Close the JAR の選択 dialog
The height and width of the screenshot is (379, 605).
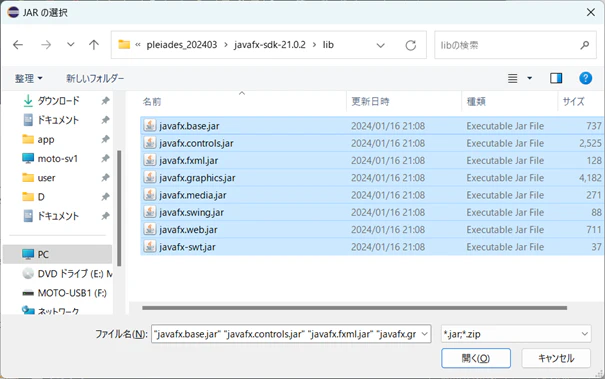click(x=590, y=12)
